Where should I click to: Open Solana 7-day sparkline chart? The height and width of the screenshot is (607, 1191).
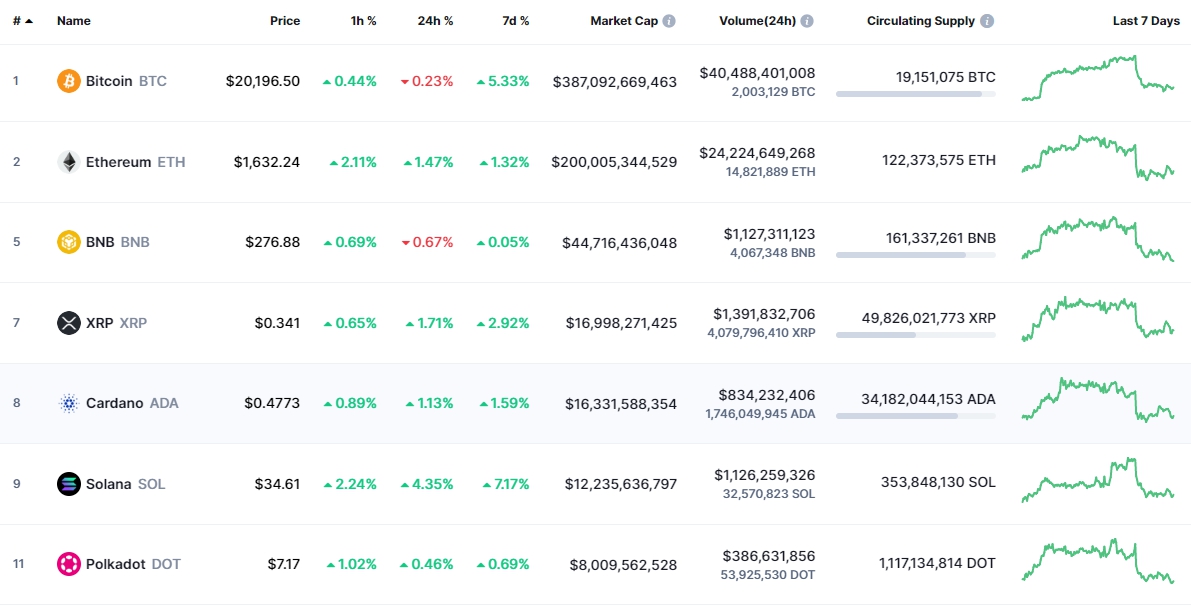coord(1098,480)
